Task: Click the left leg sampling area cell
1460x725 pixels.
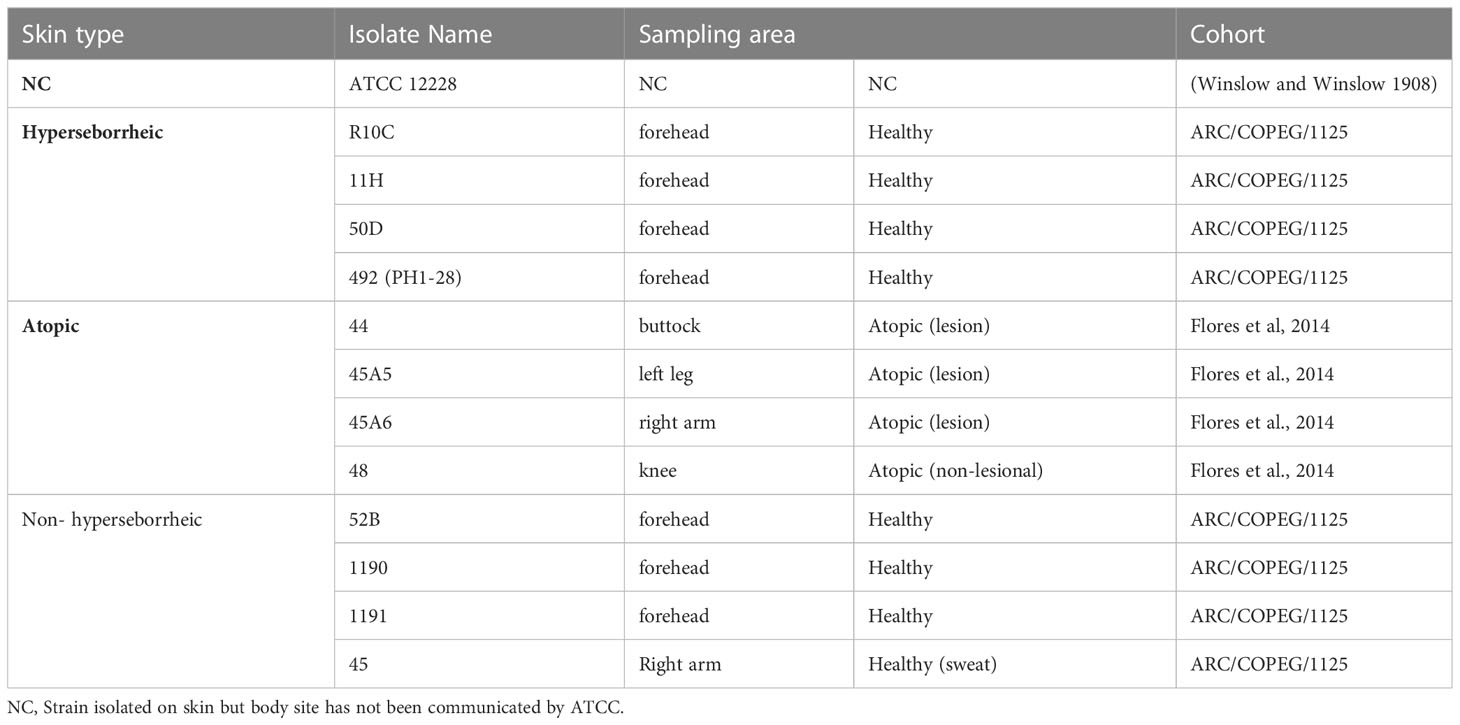Action: click(738, 374)
